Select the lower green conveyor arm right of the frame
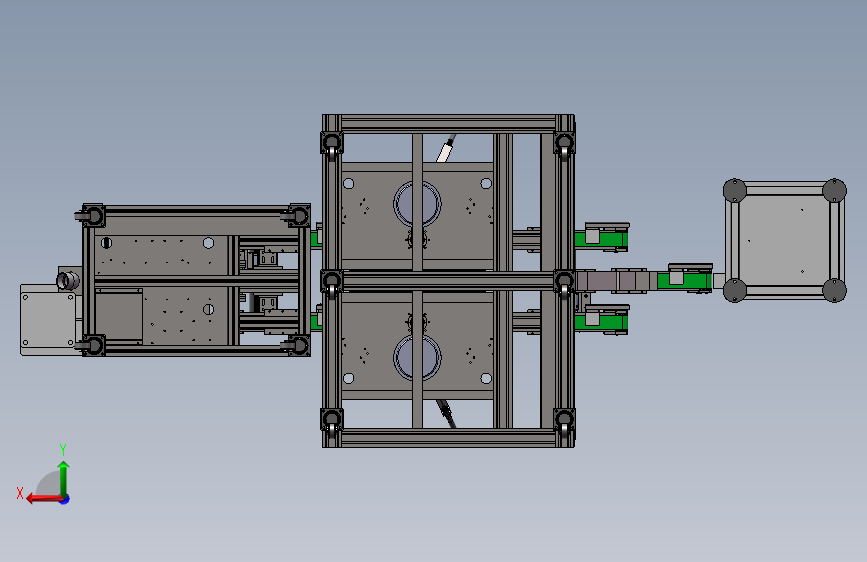 point(602,320)
